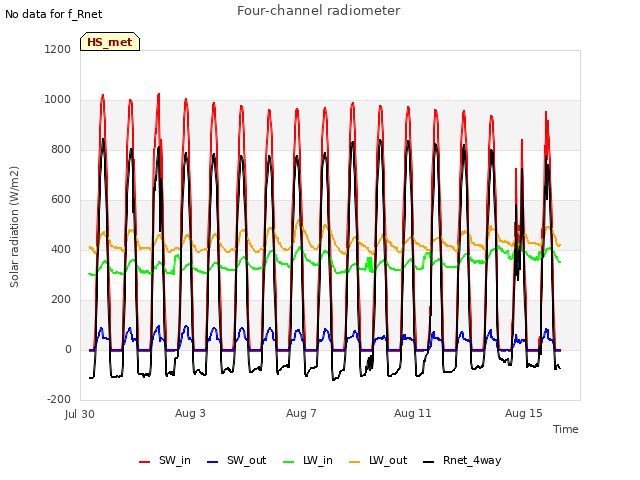Screen dimensions: 640x480
Task: Click the black Rnet_4way legend color marker
Action: [x=429, y=462]
